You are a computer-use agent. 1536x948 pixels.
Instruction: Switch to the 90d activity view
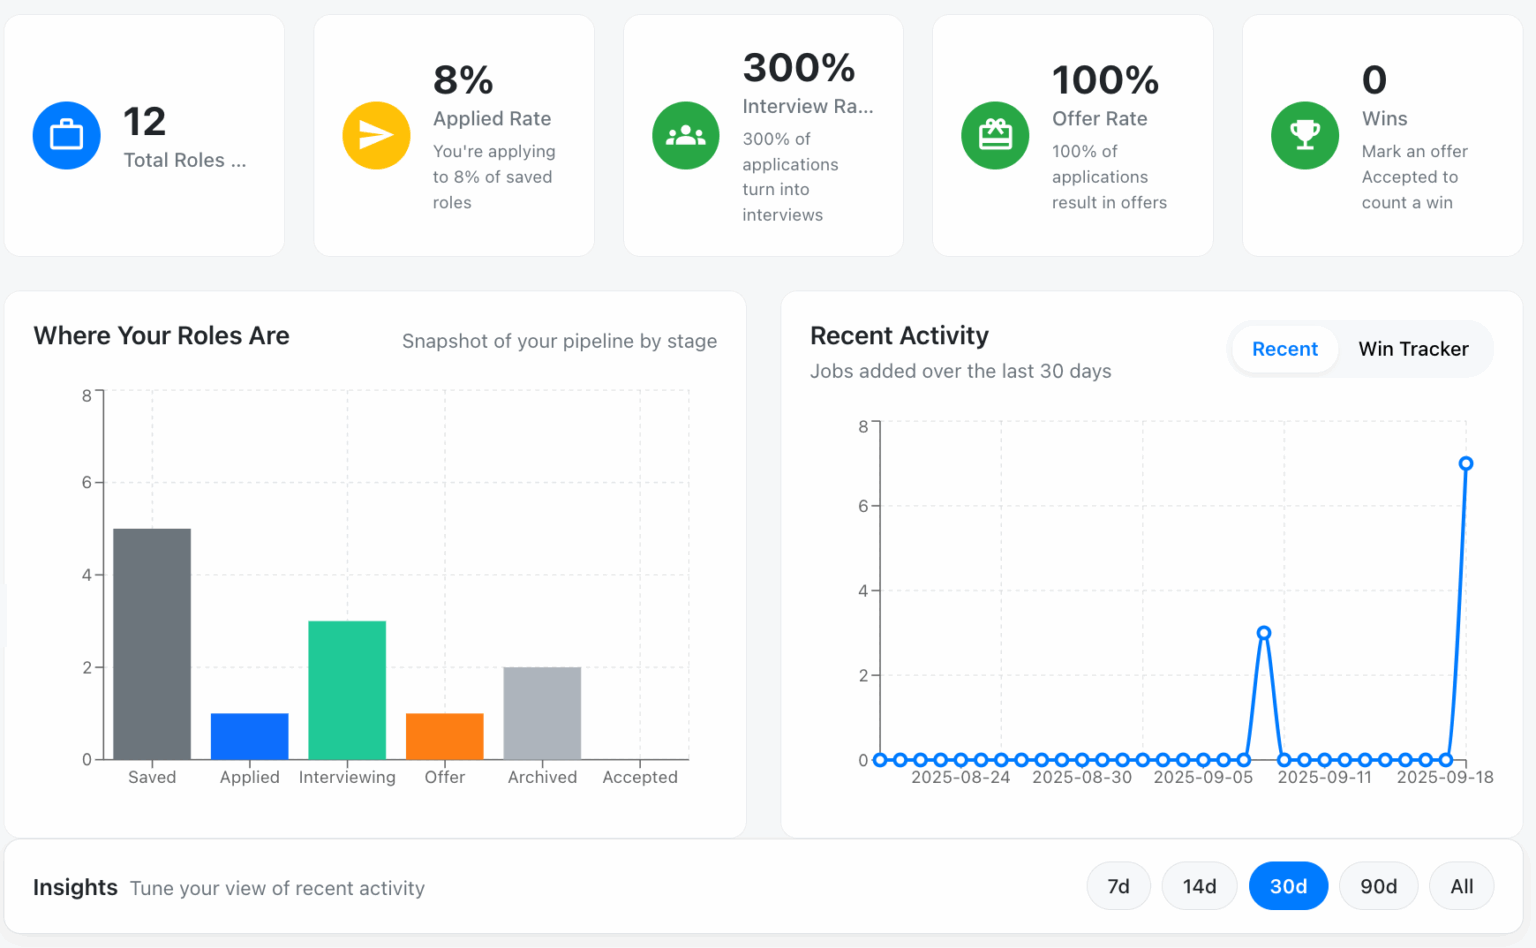(1378, 886)
